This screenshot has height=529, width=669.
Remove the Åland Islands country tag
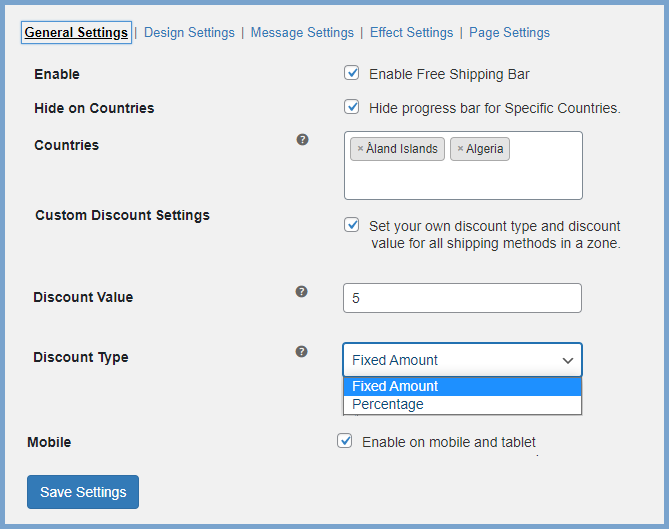click(360, 149)
